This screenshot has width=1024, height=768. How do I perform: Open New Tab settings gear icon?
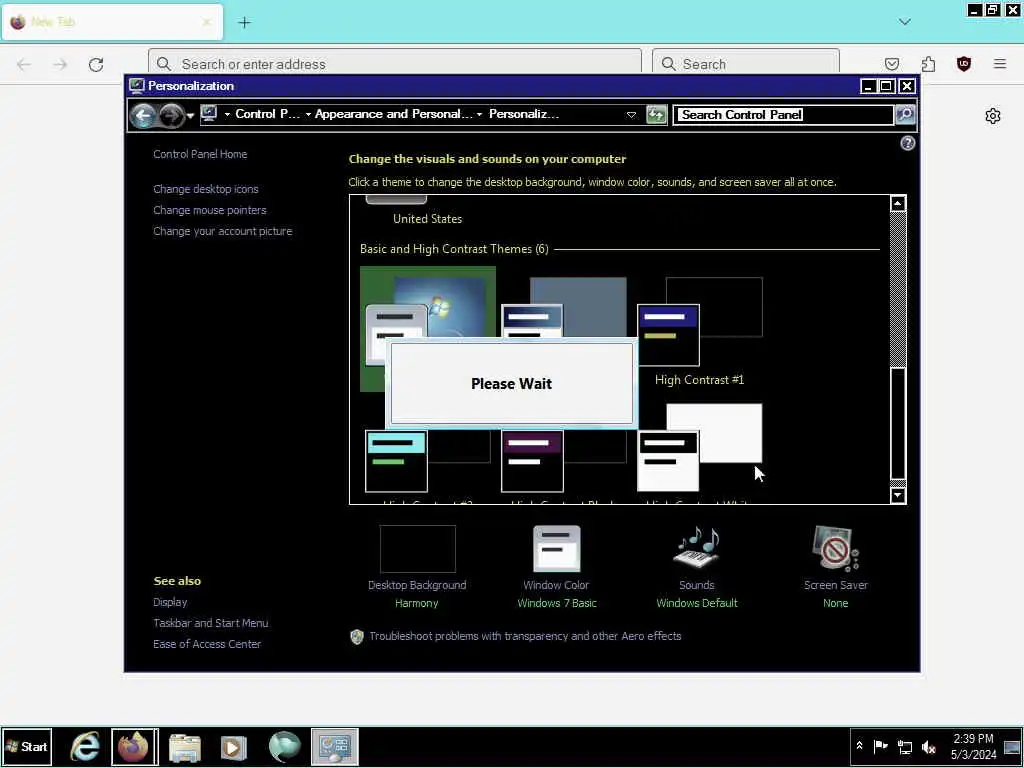point(993,116)
